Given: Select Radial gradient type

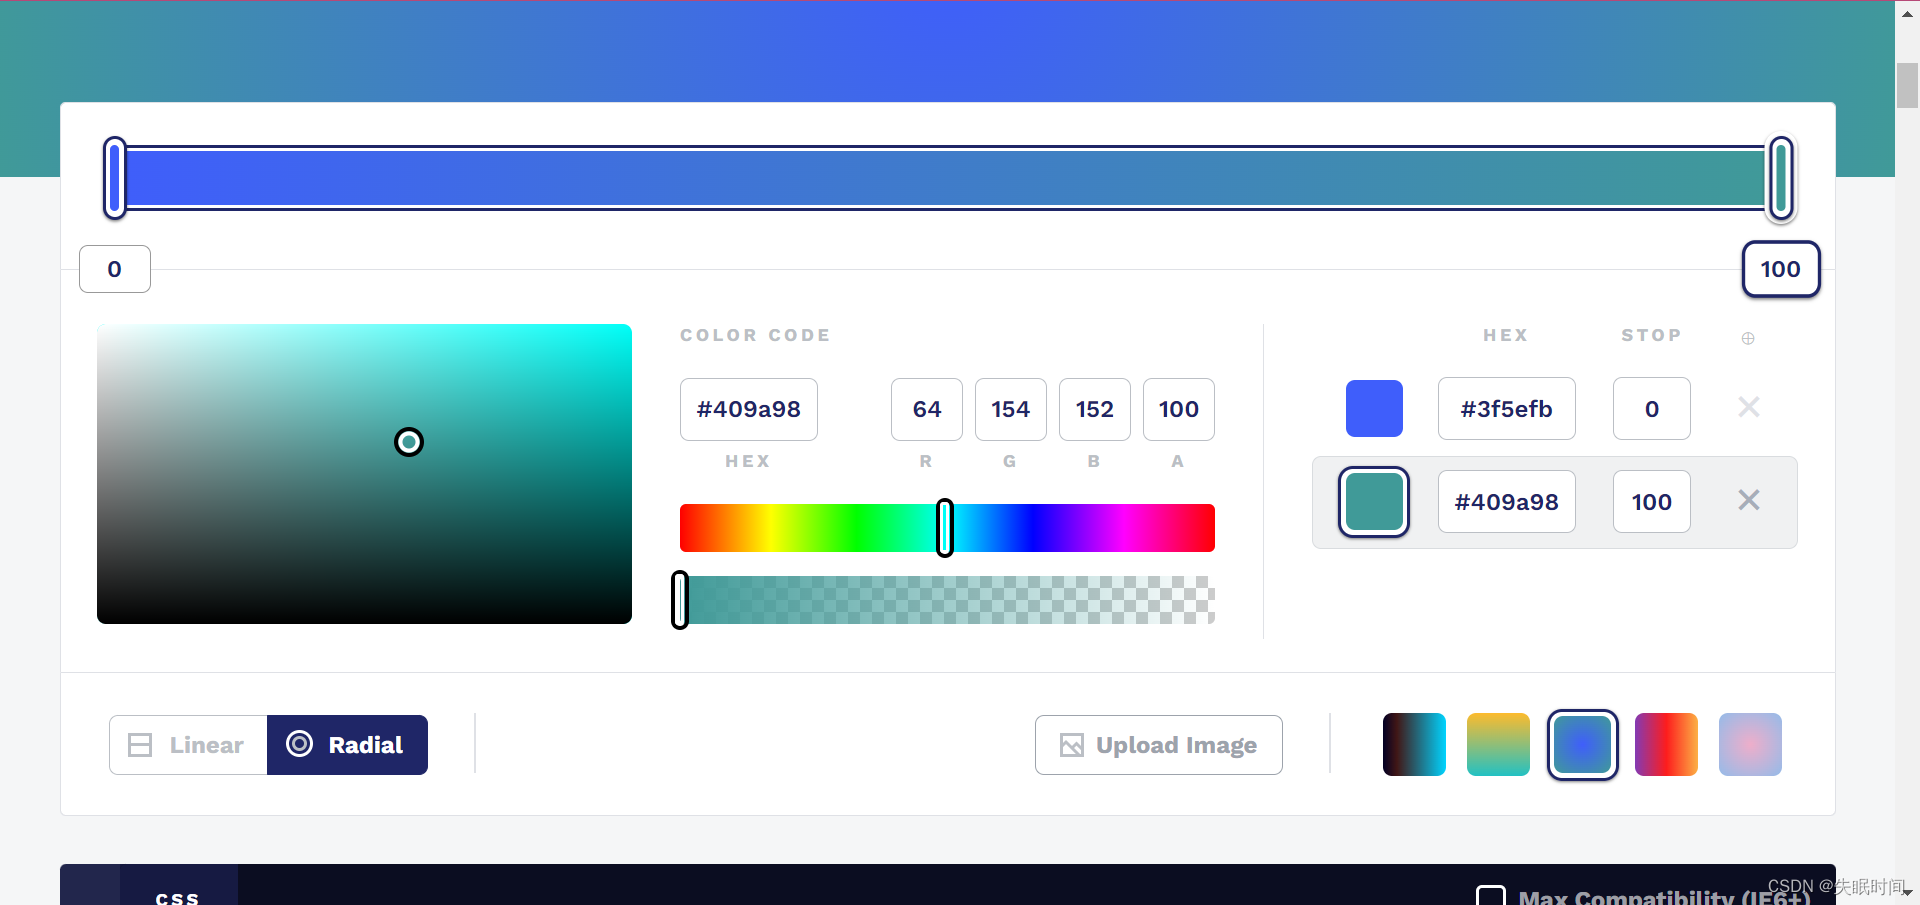Looking at the screenshot, I should 347,745.
